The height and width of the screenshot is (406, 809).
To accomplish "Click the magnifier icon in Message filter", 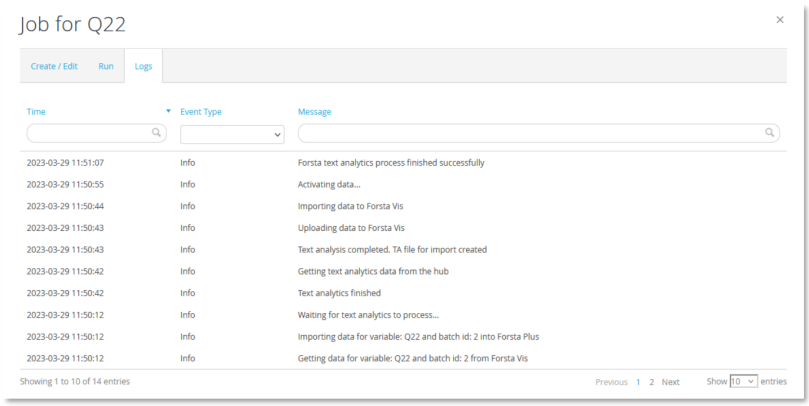I will 770,133.
